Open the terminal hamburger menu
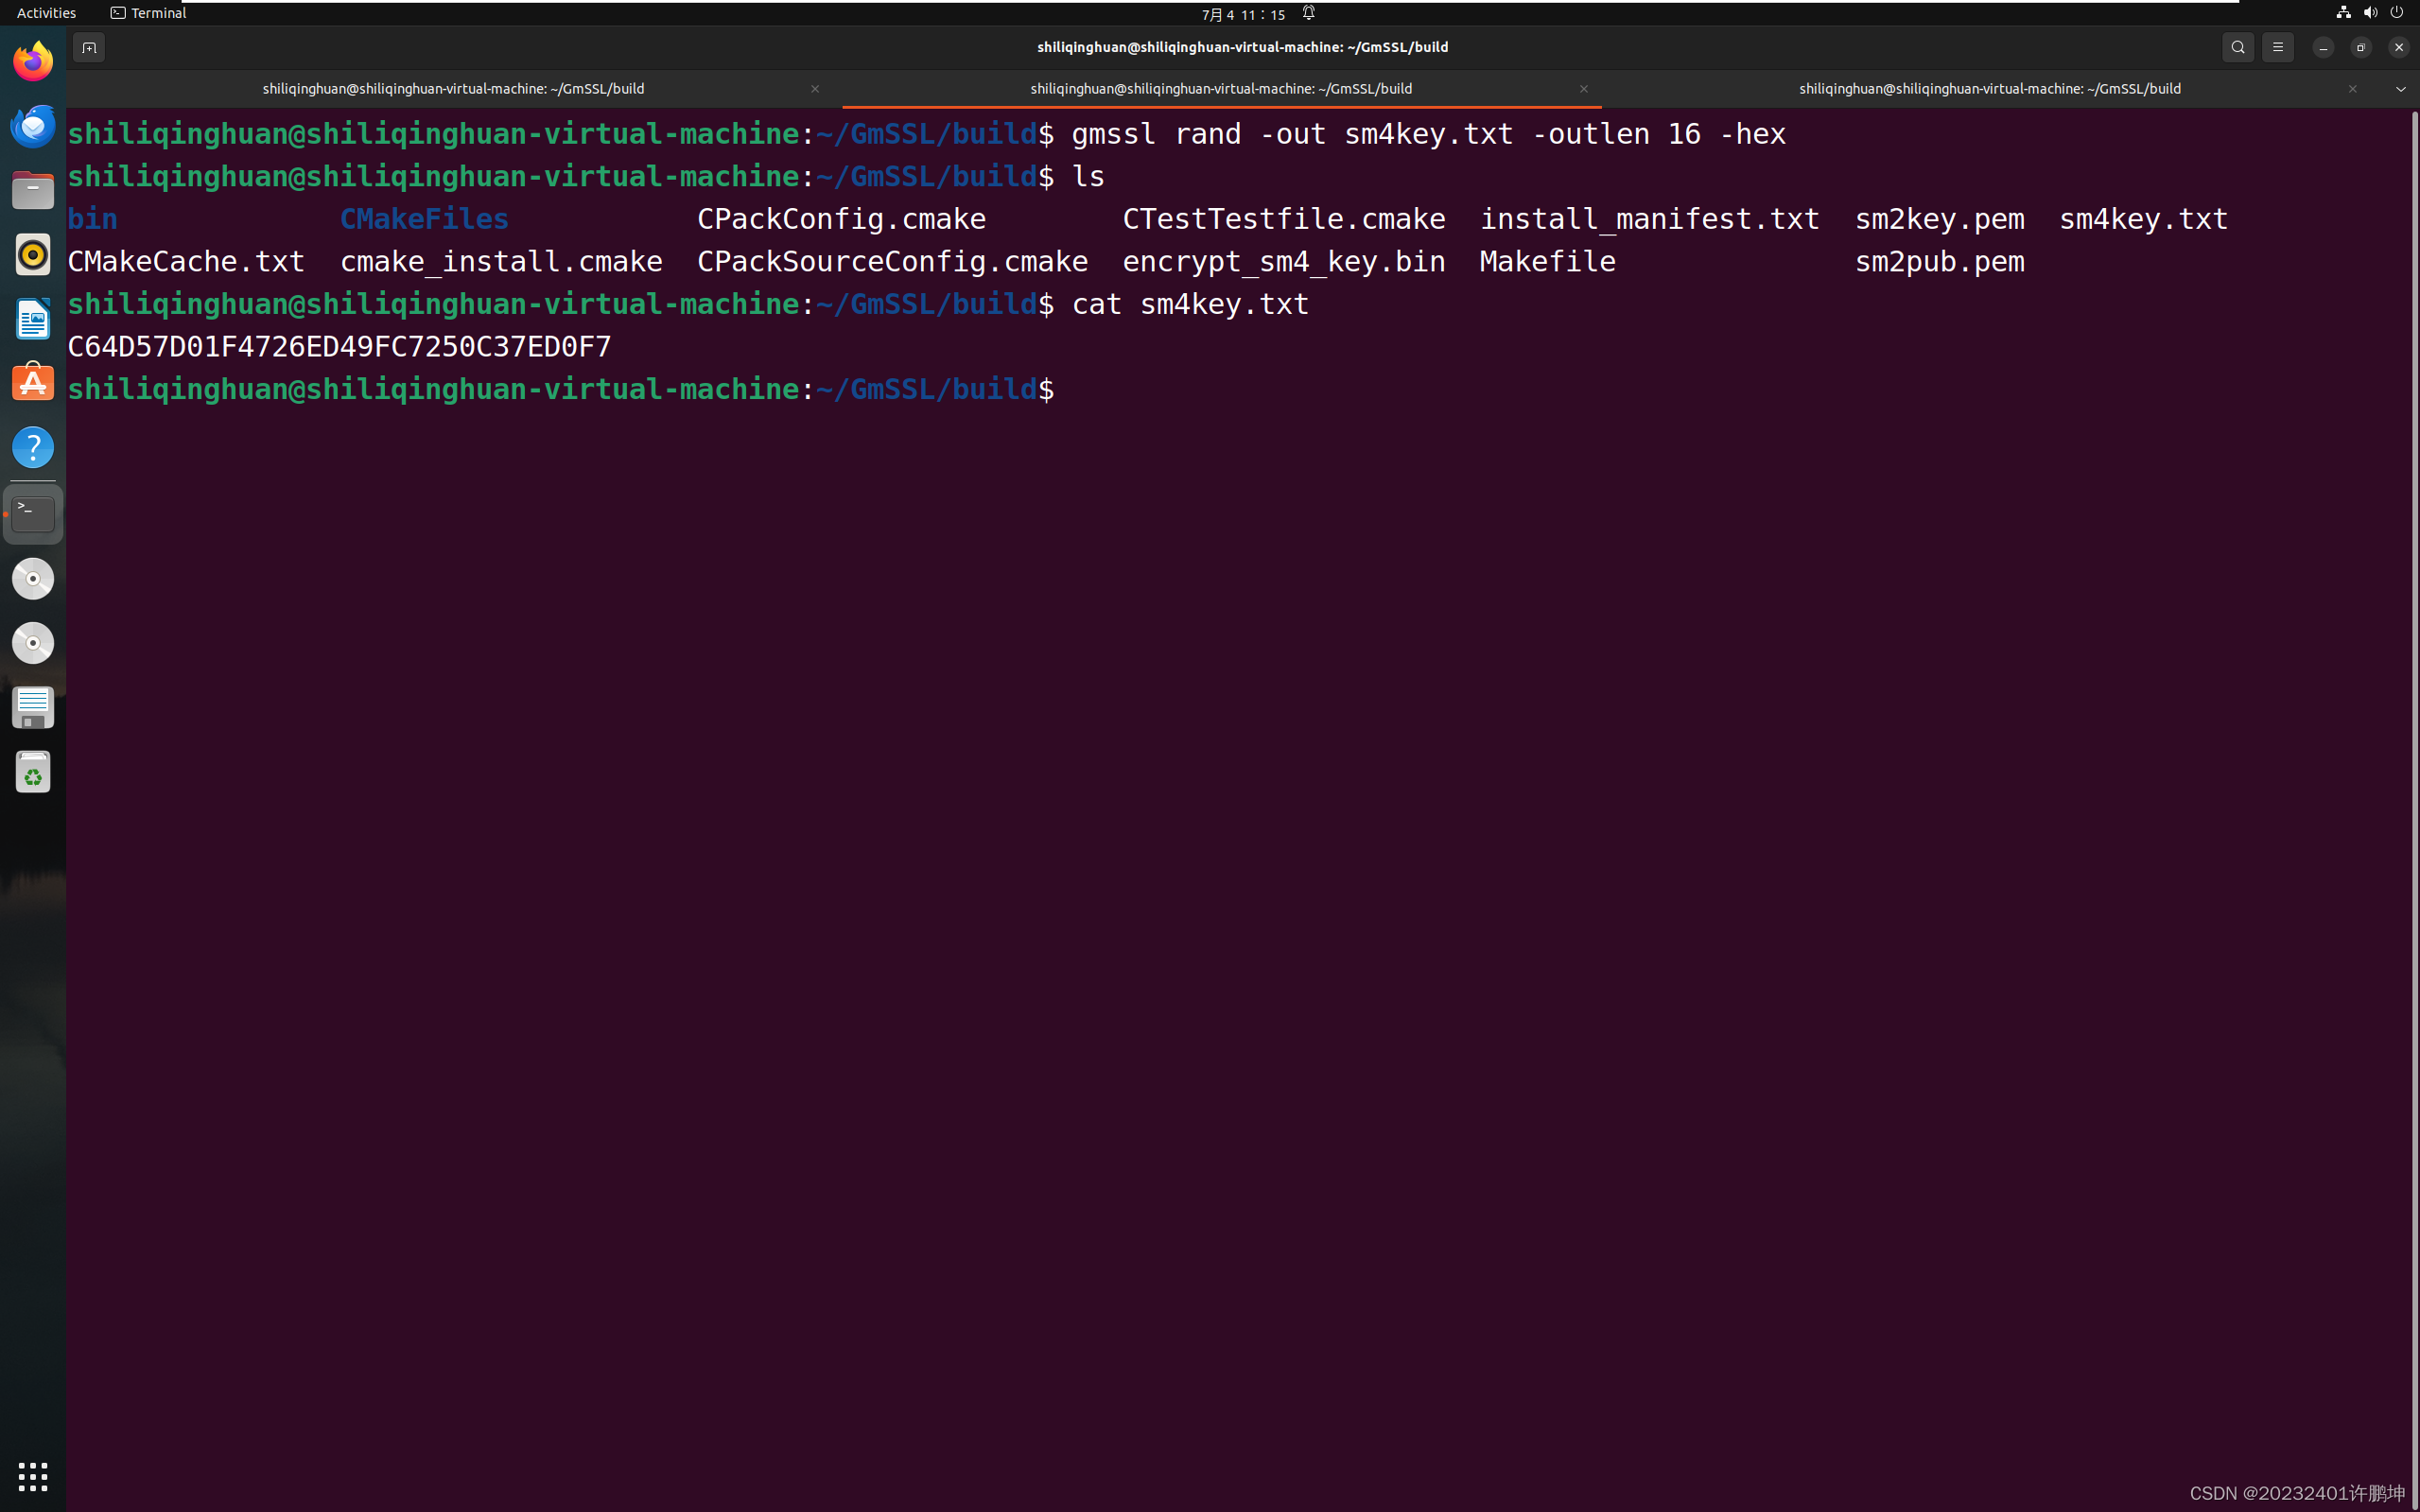The height and width of the screenshot is (1512, 2420). click(2278, 47)
